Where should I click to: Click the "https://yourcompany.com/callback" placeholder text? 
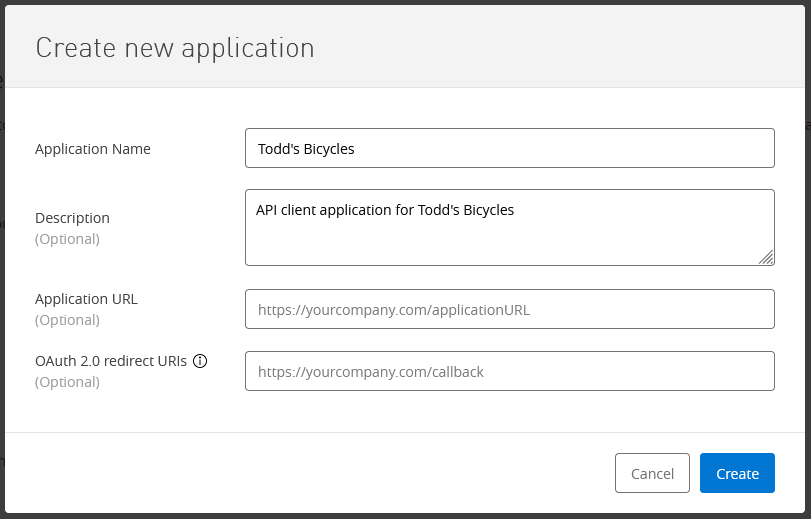click(370, 371)
